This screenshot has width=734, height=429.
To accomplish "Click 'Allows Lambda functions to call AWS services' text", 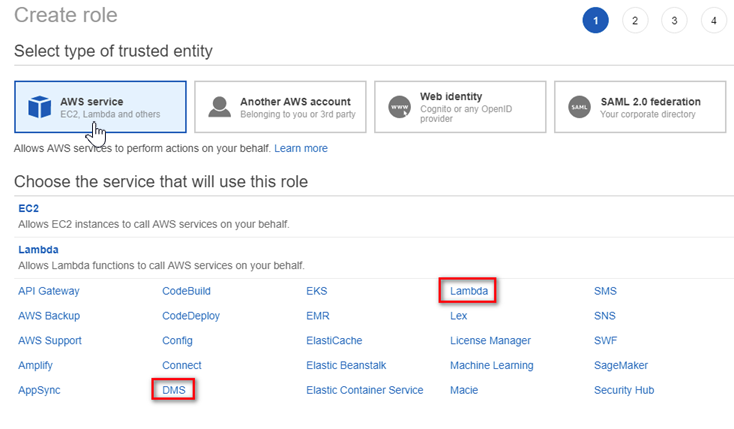I will (161, 266).
